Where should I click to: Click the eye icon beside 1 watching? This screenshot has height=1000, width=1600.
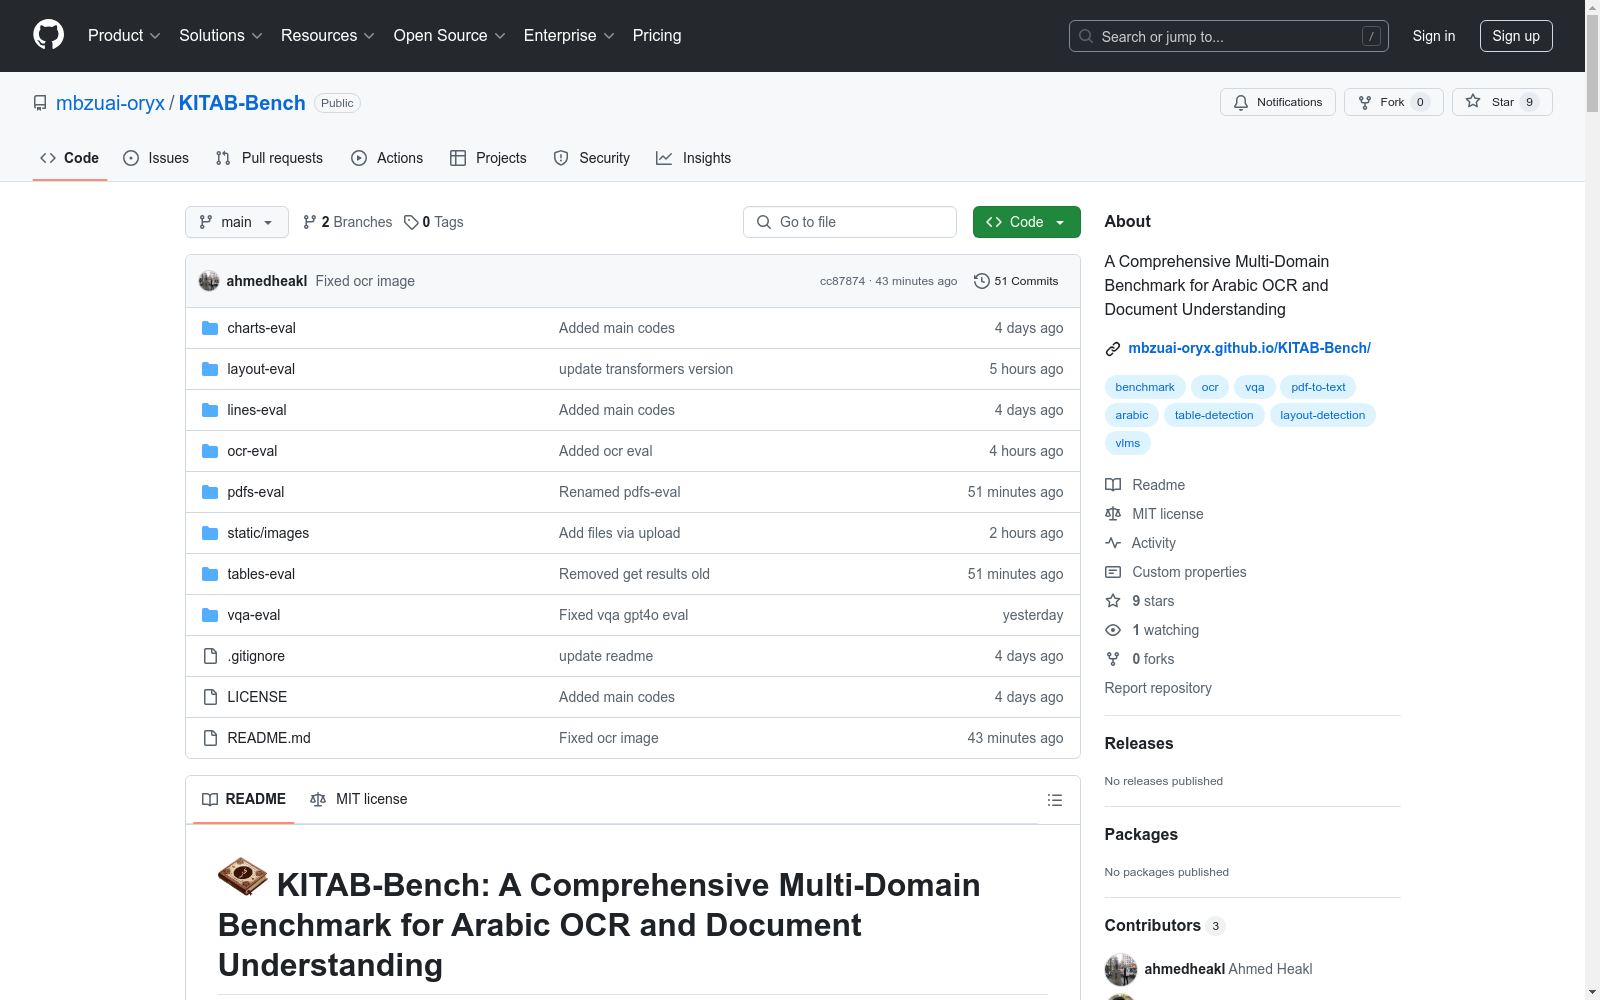1113,630
